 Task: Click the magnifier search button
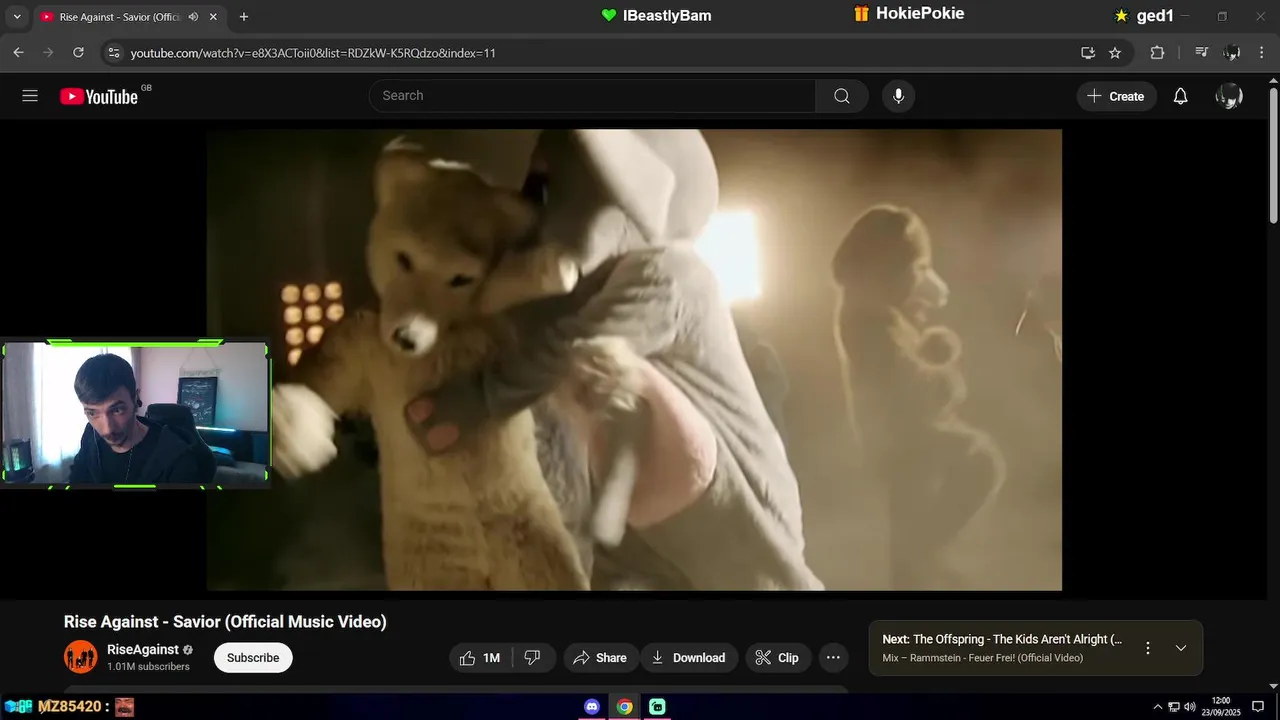click(x=842, y=96)
